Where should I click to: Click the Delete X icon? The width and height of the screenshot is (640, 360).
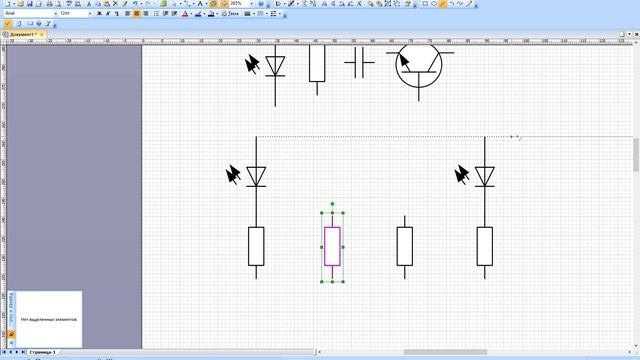[x=115, y=4]
